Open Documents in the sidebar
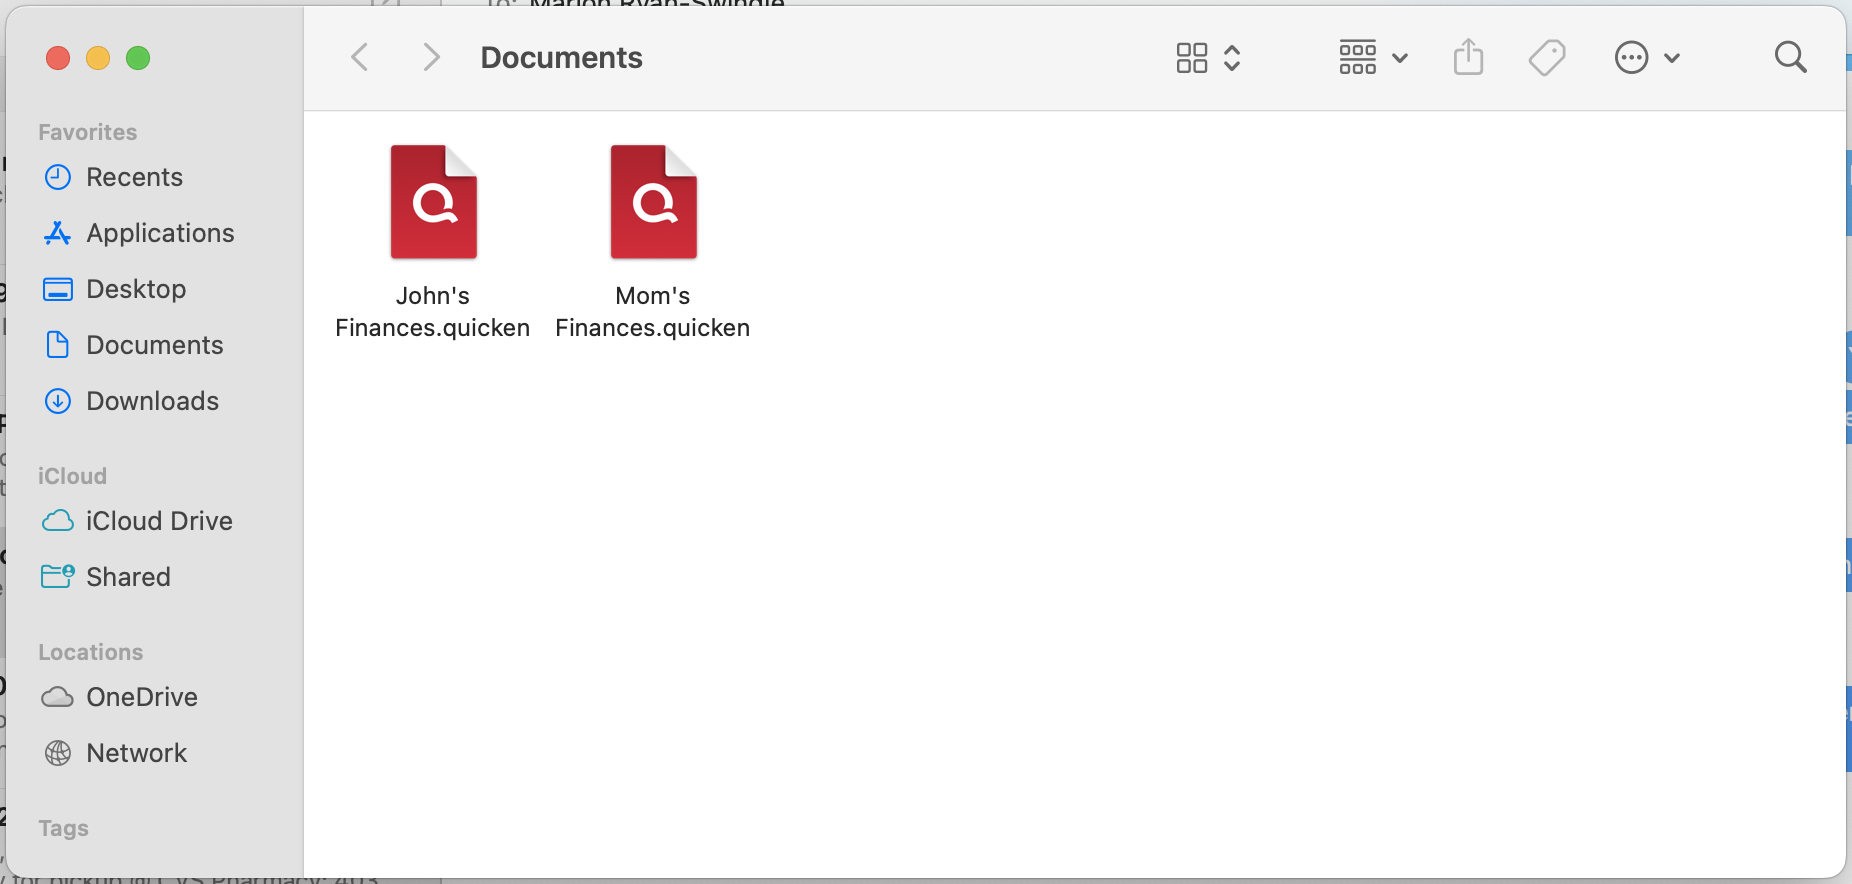The width and height of the screenshot is (1852, 884). point(154,345)
